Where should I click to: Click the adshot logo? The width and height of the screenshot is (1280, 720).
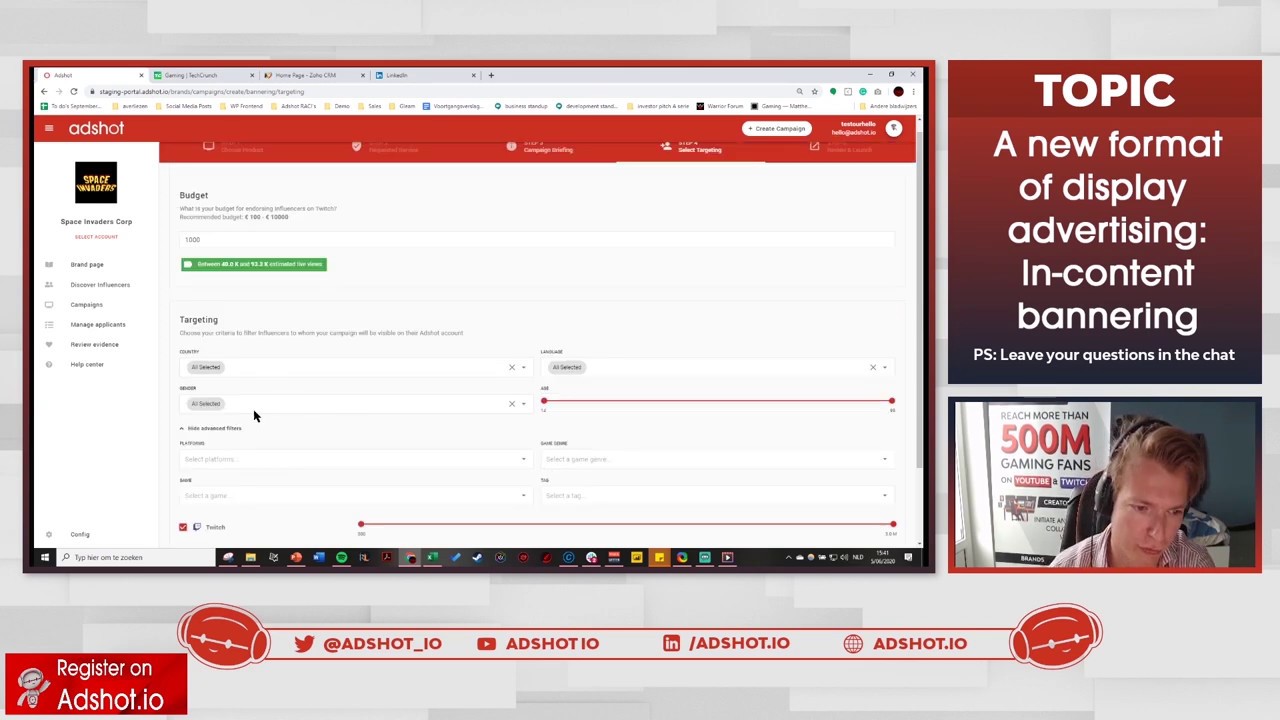[96, 128]
